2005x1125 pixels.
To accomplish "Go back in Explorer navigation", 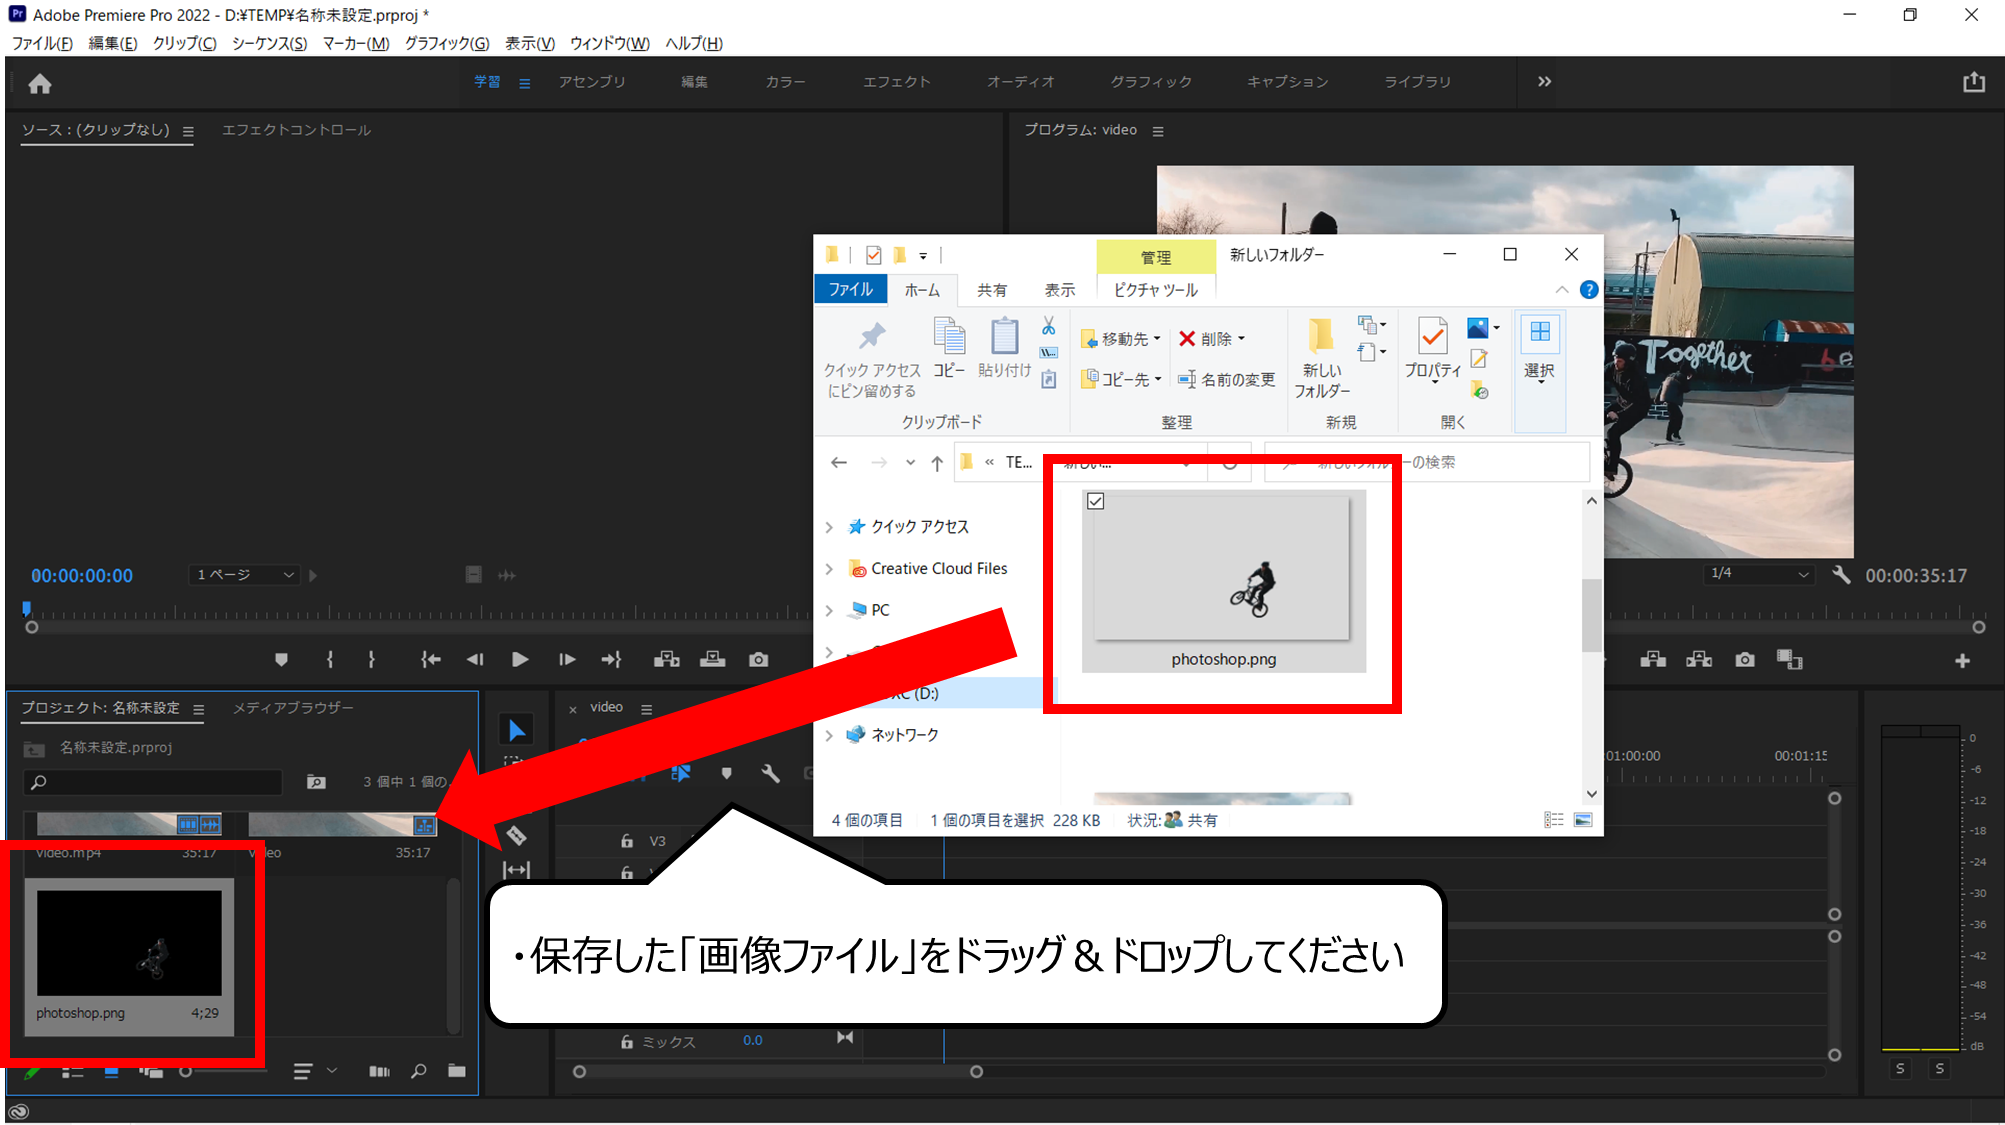I will pos(839,463).
